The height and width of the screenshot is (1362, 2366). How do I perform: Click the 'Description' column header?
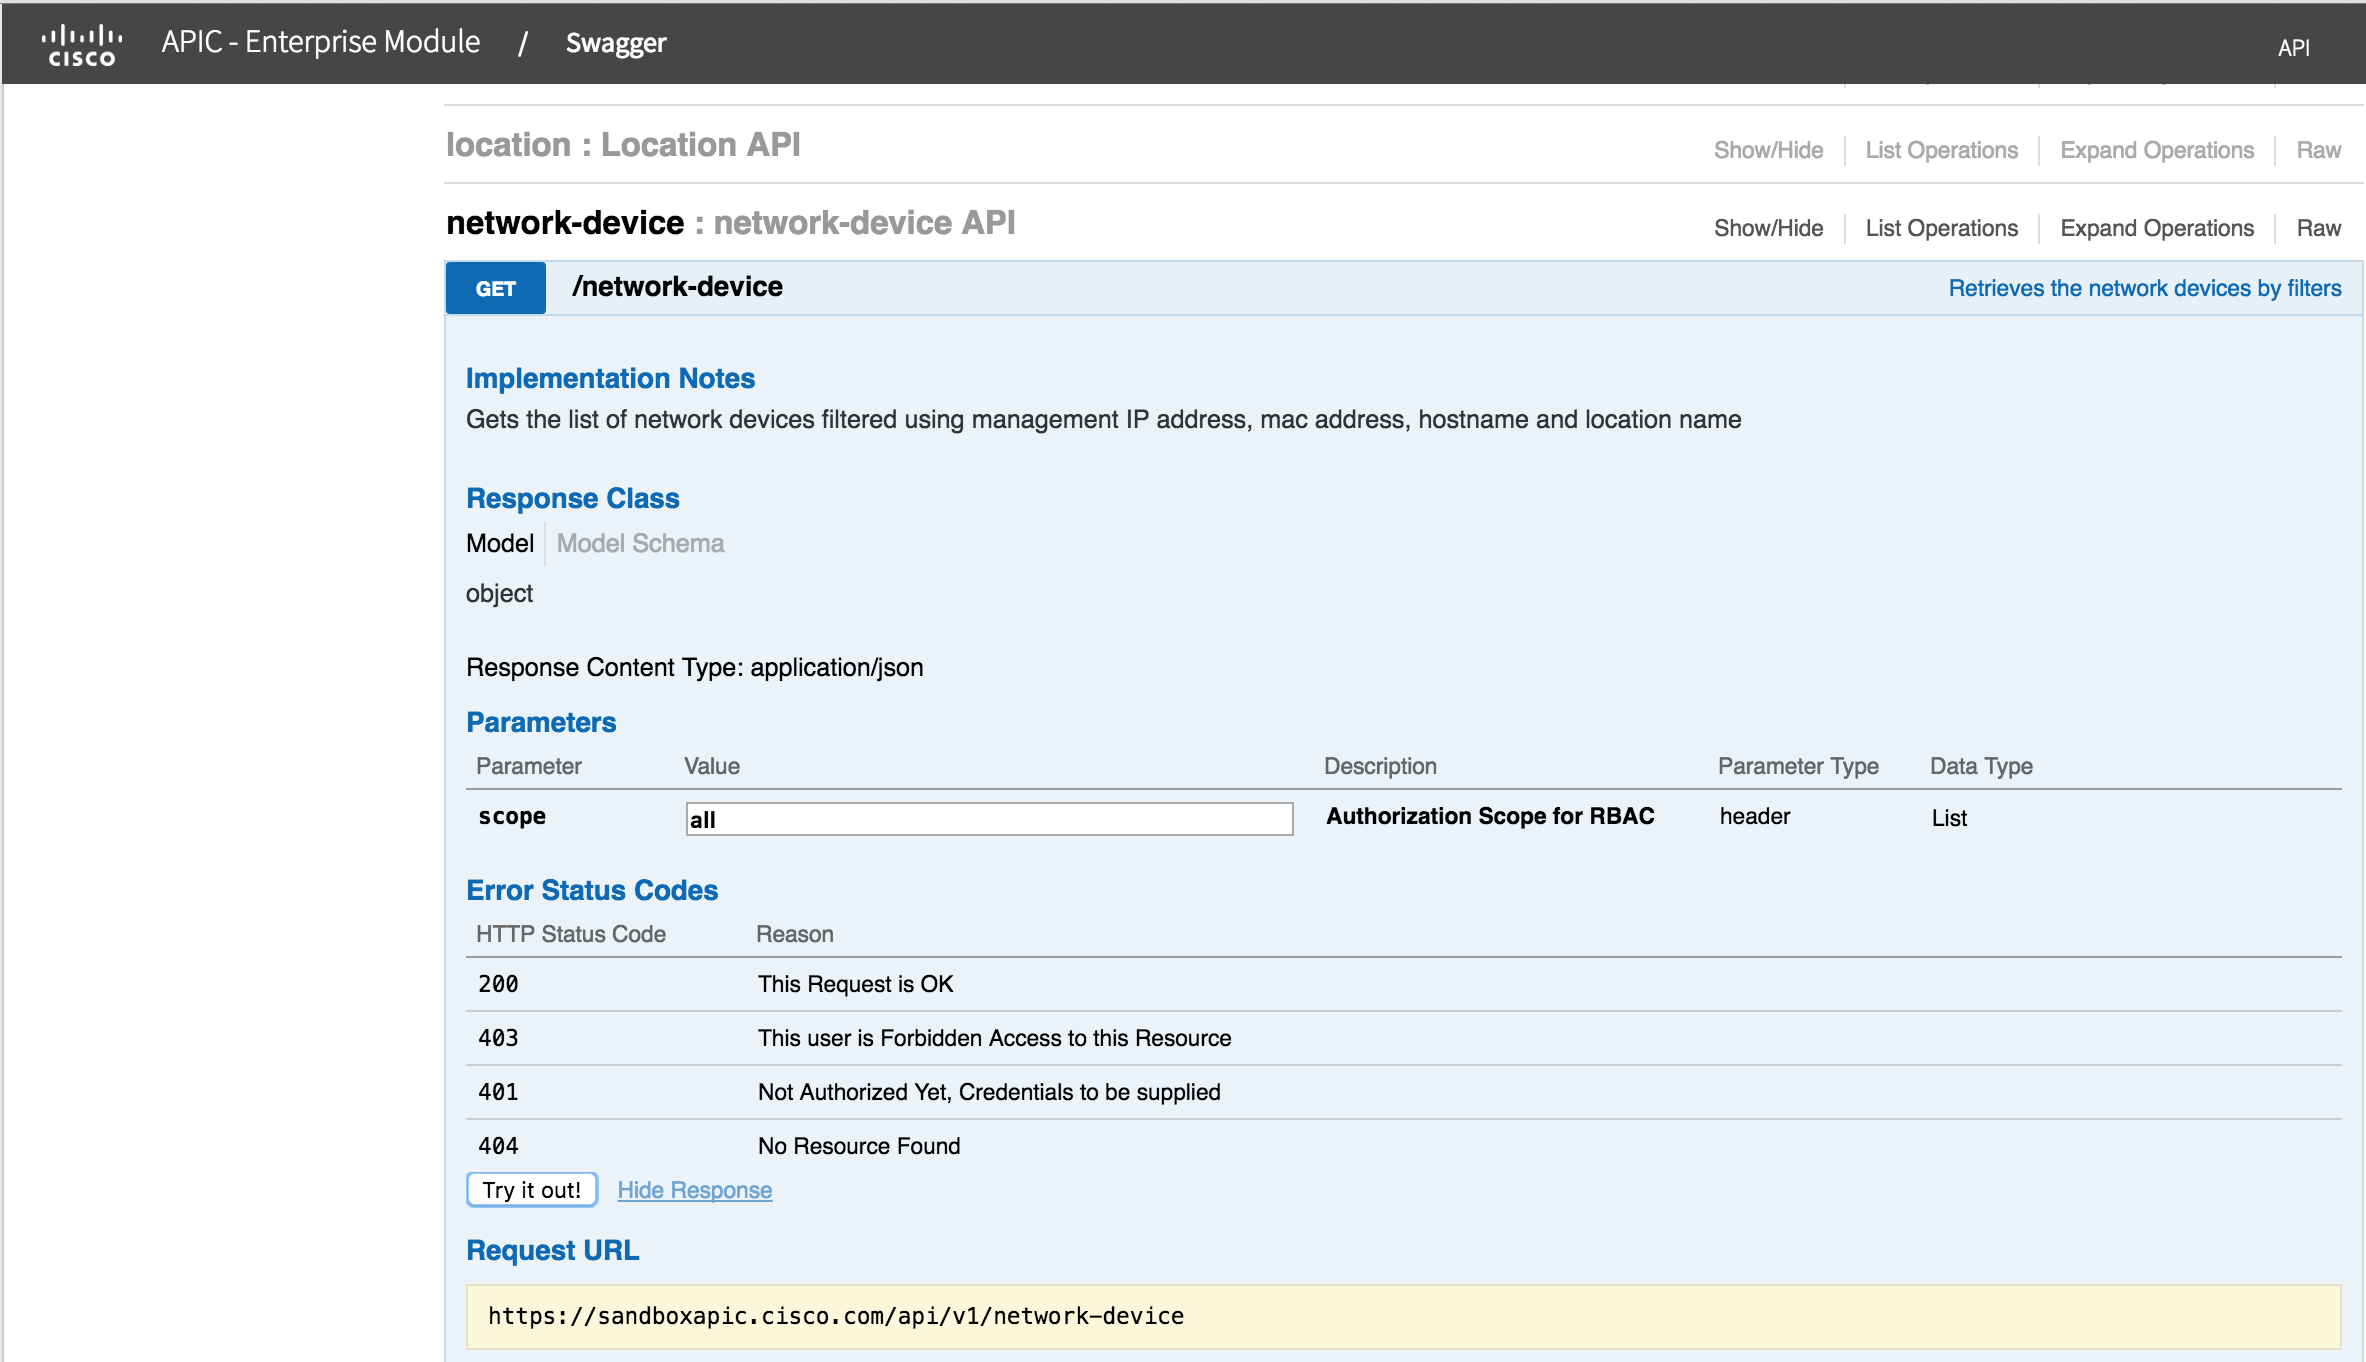pos(1380,766)
